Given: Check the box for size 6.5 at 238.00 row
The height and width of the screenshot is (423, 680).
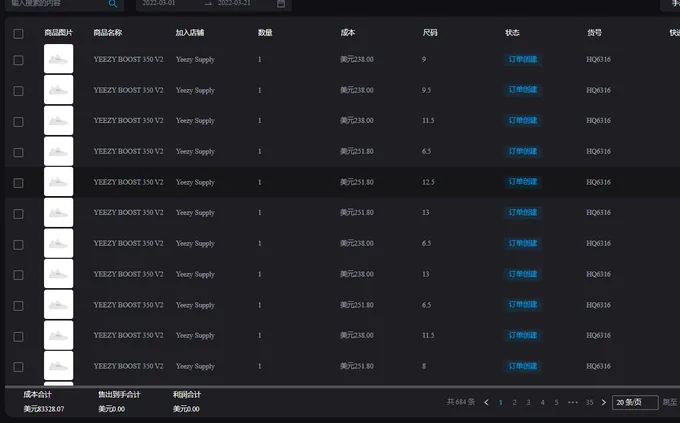Looking at the screenshot, I should pyautogui.click(x=18, y=244).
